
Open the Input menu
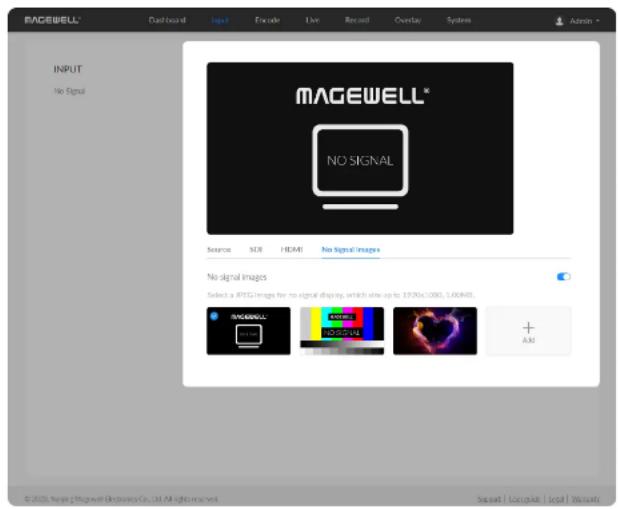220,20
